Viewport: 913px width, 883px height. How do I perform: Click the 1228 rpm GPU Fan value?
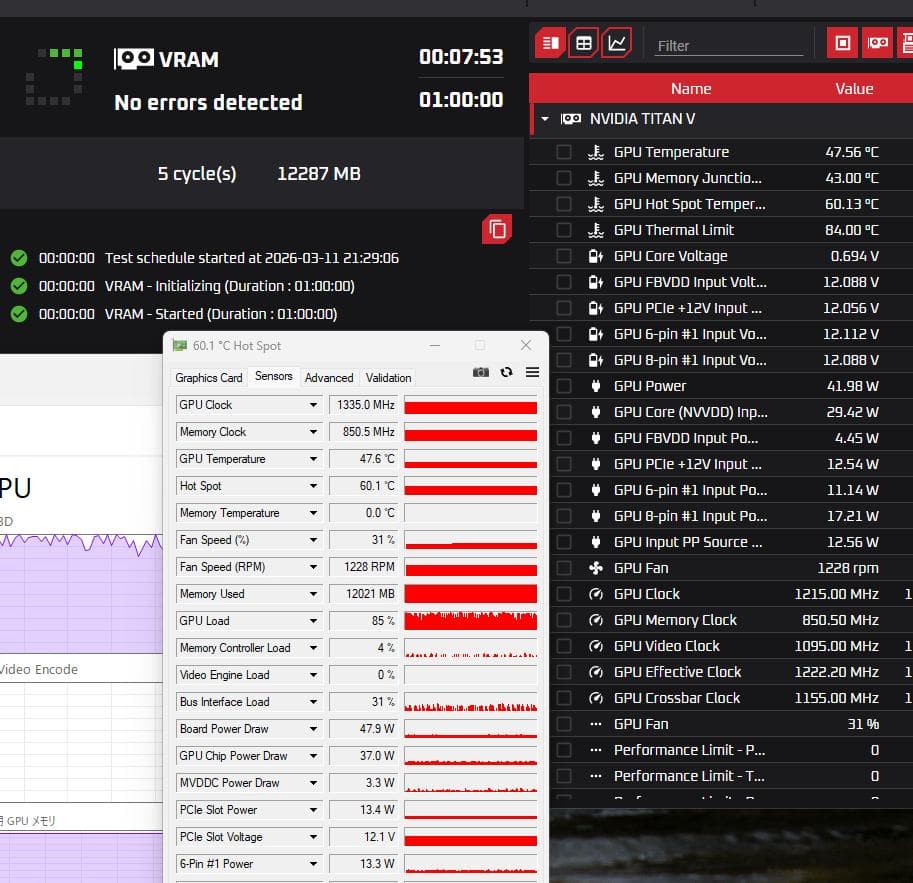point(848,568)
